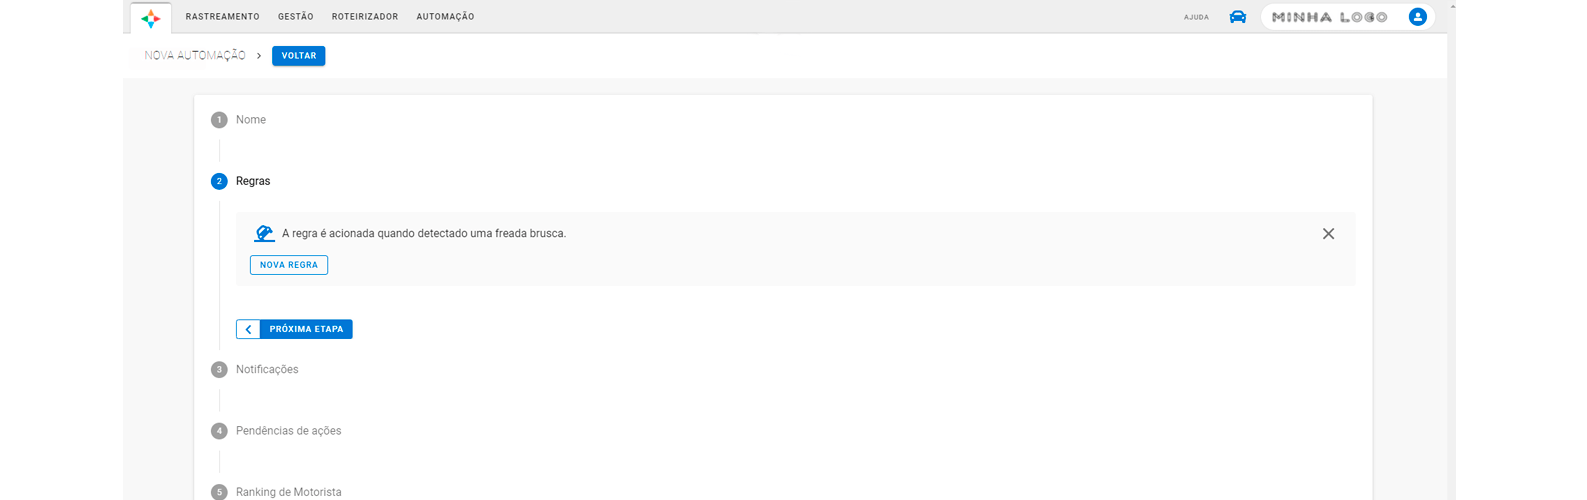Open the Gestão menu
Screen dimensions: 1587x500
pyautogui.click(x=295, y=17)
